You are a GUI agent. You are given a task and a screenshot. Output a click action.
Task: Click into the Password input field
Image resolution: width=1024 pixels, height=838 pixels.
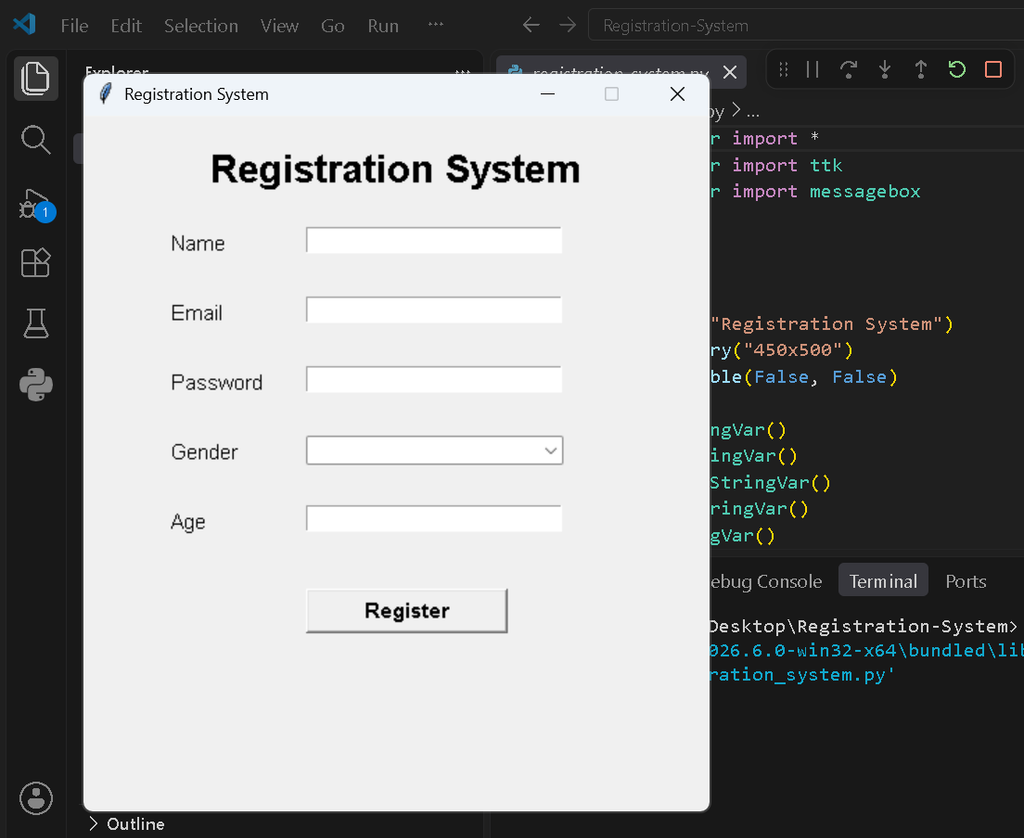click(x=434, y=379)
